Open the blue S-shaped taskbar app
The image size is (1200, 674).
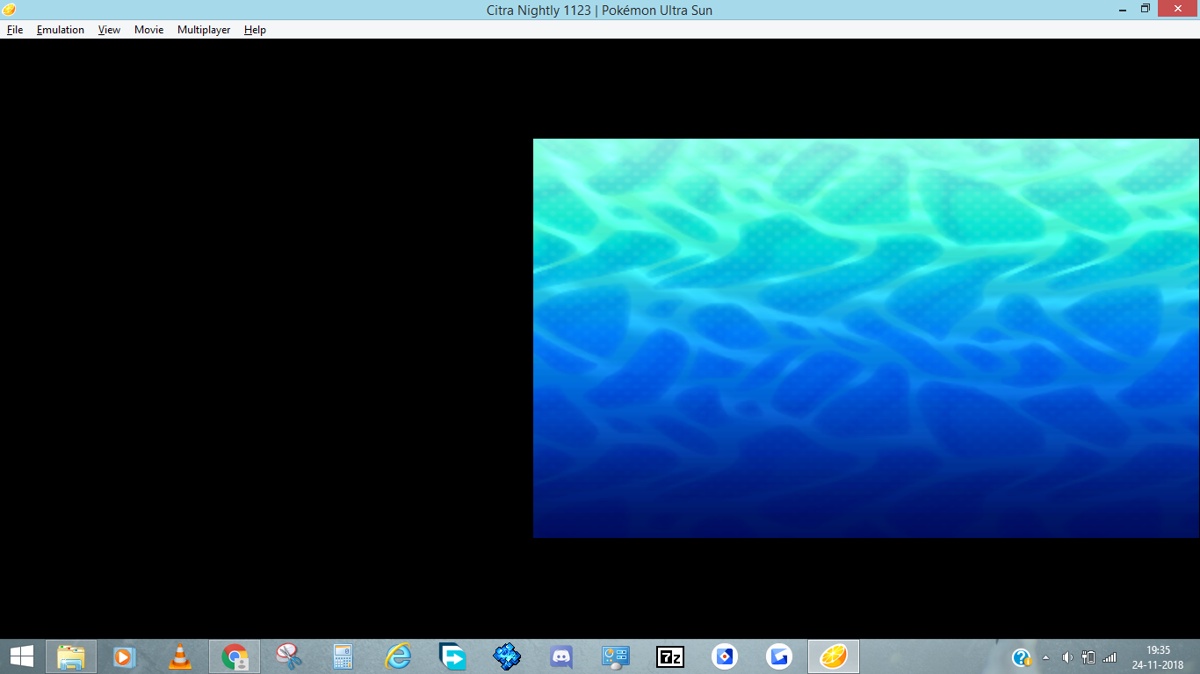point(779,657)
